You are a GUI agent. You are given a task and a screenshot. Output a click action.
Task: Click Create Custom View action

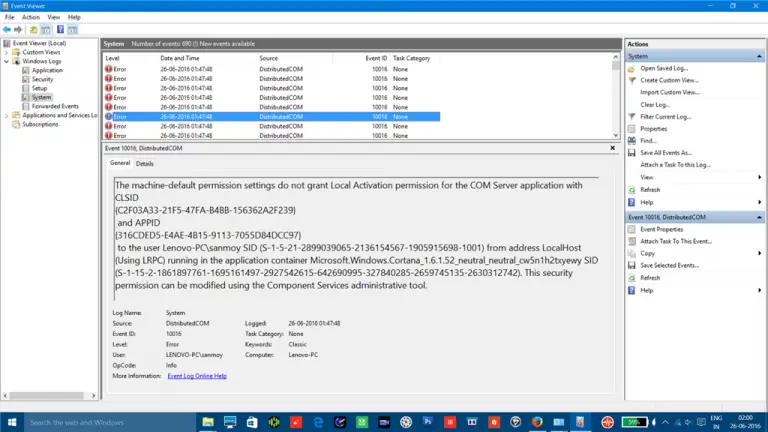669,80
